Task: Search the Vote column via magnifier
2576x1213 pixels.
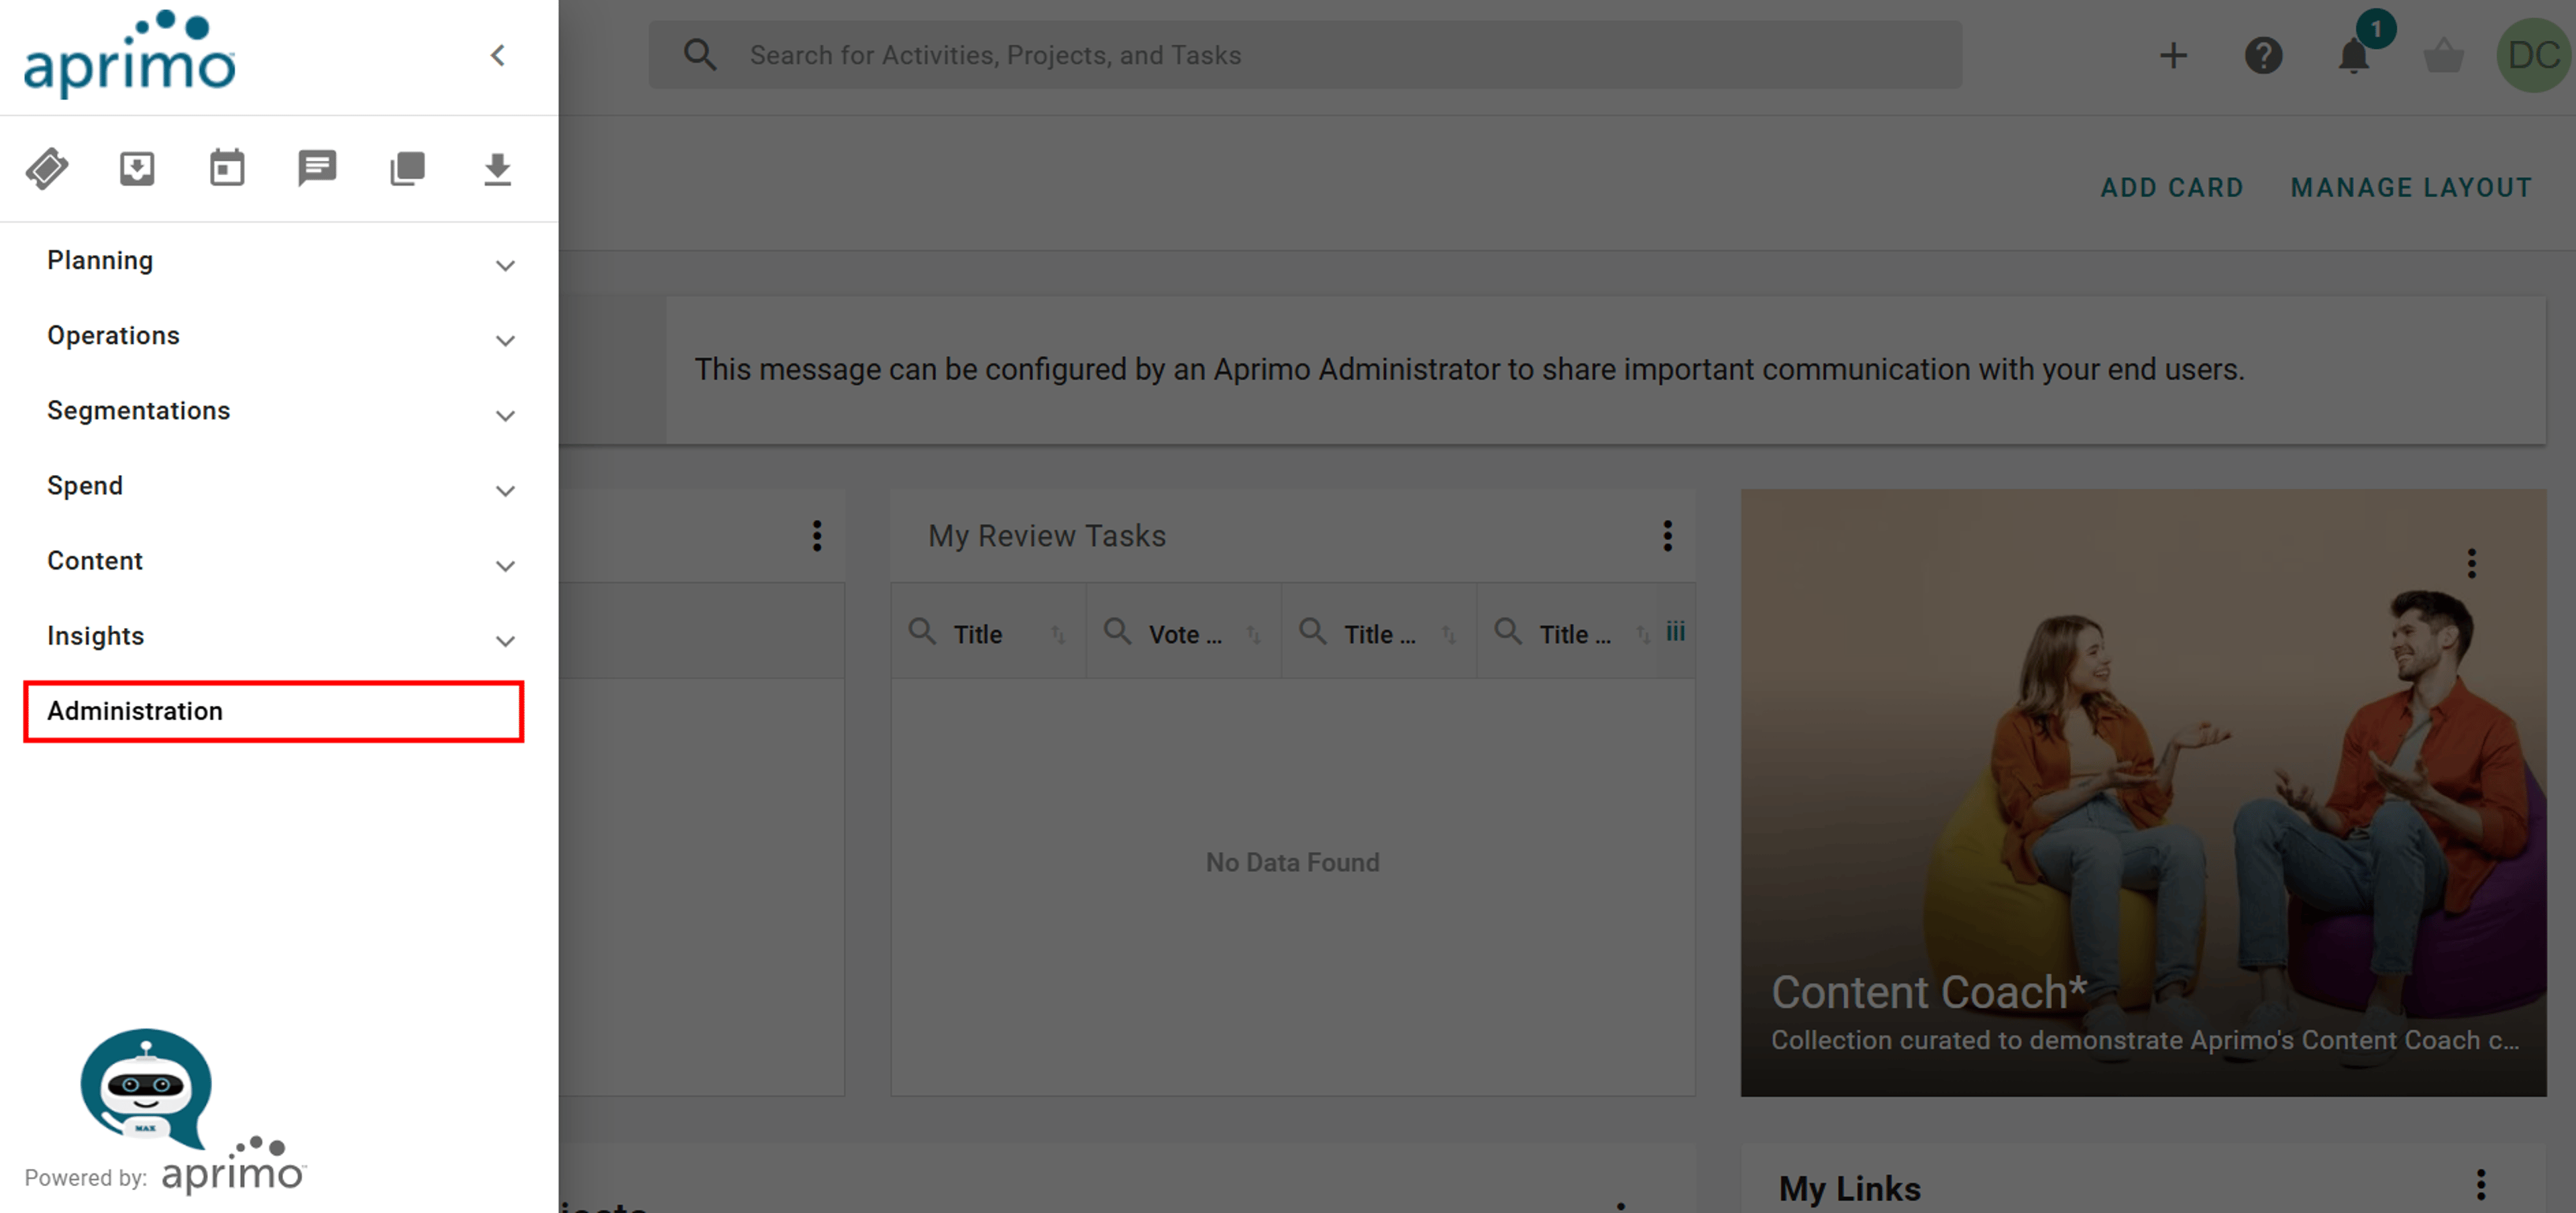Action: click(1117, 632)
